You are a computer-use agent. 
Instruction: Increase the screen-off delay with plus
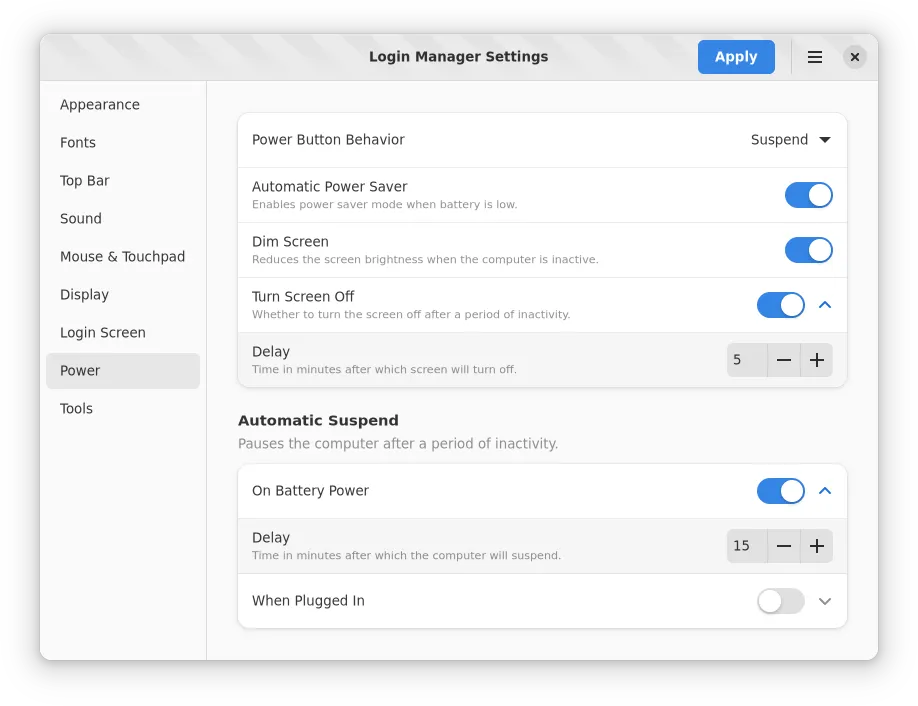817,360
